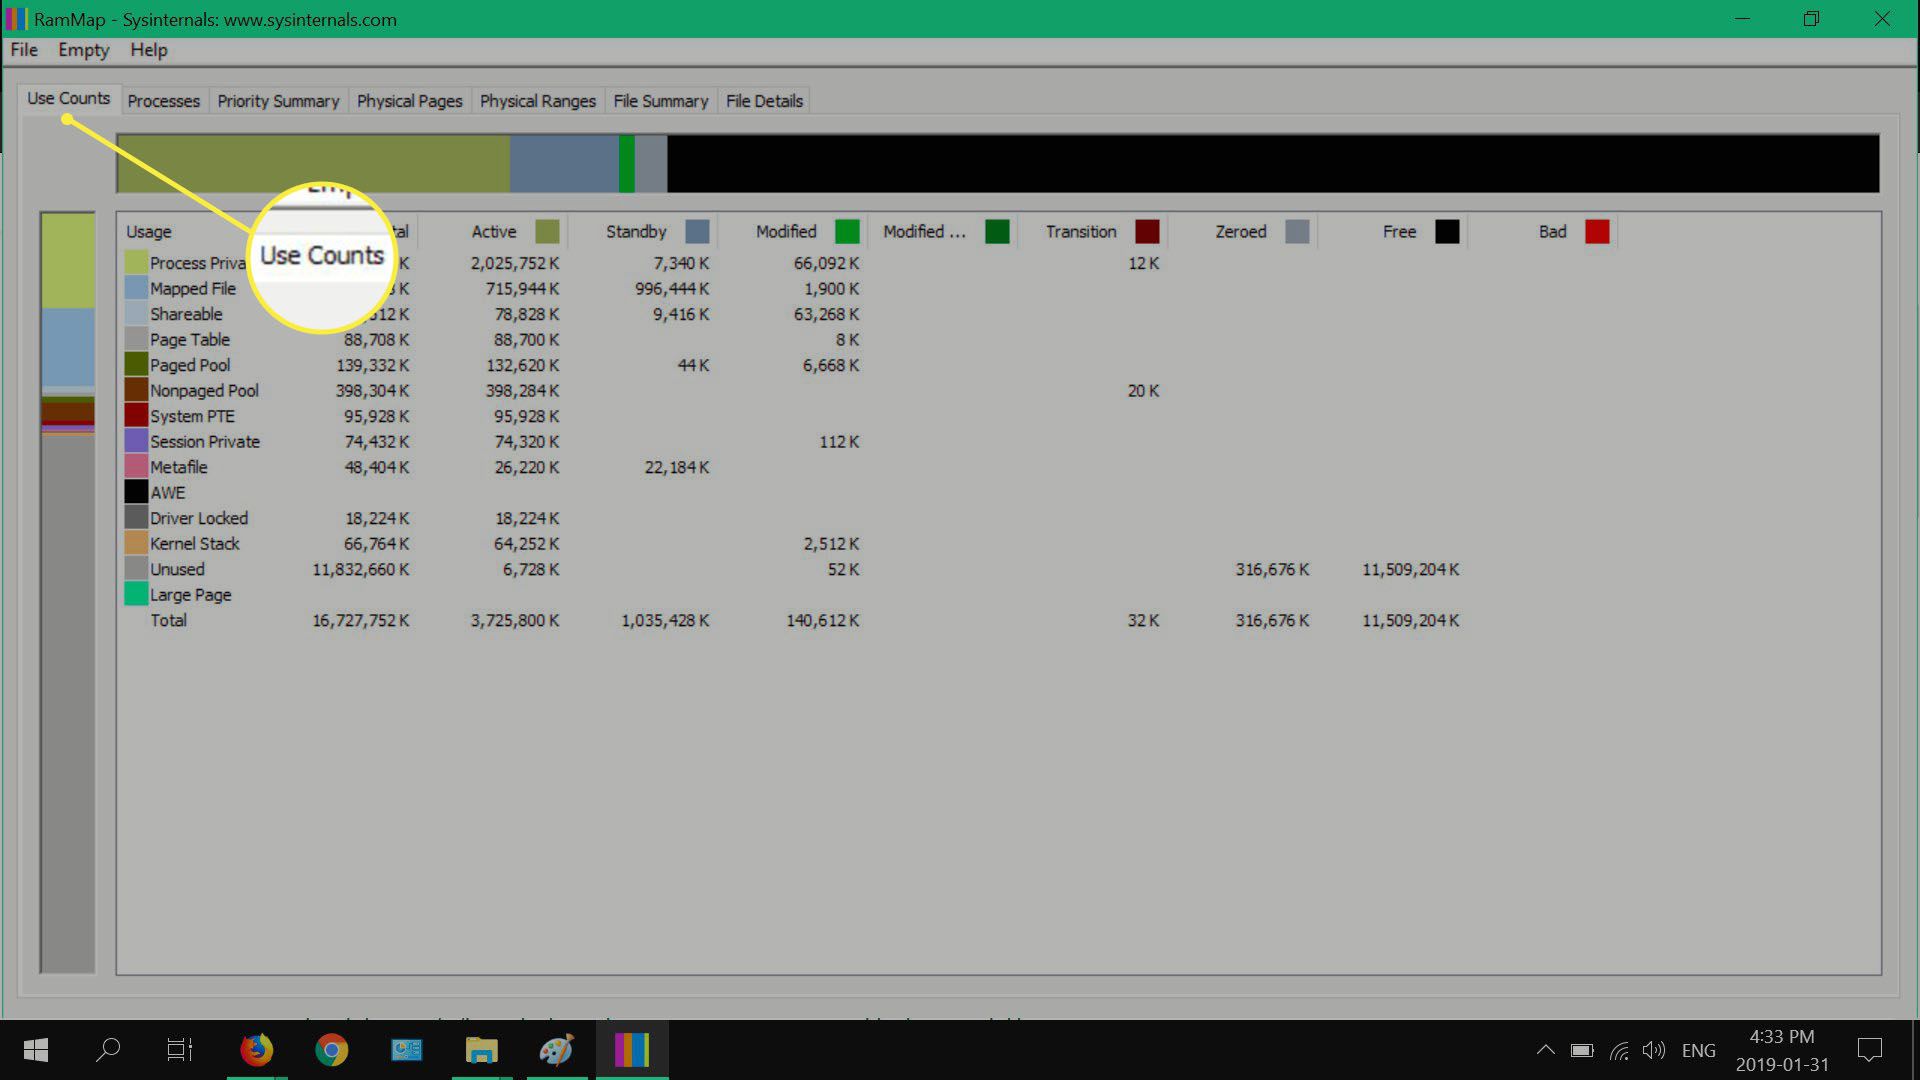Image resolution: width=1920 pixels, height=1080 pixels.
Task: Click the Unused memory row
Action: coord(174,568)
